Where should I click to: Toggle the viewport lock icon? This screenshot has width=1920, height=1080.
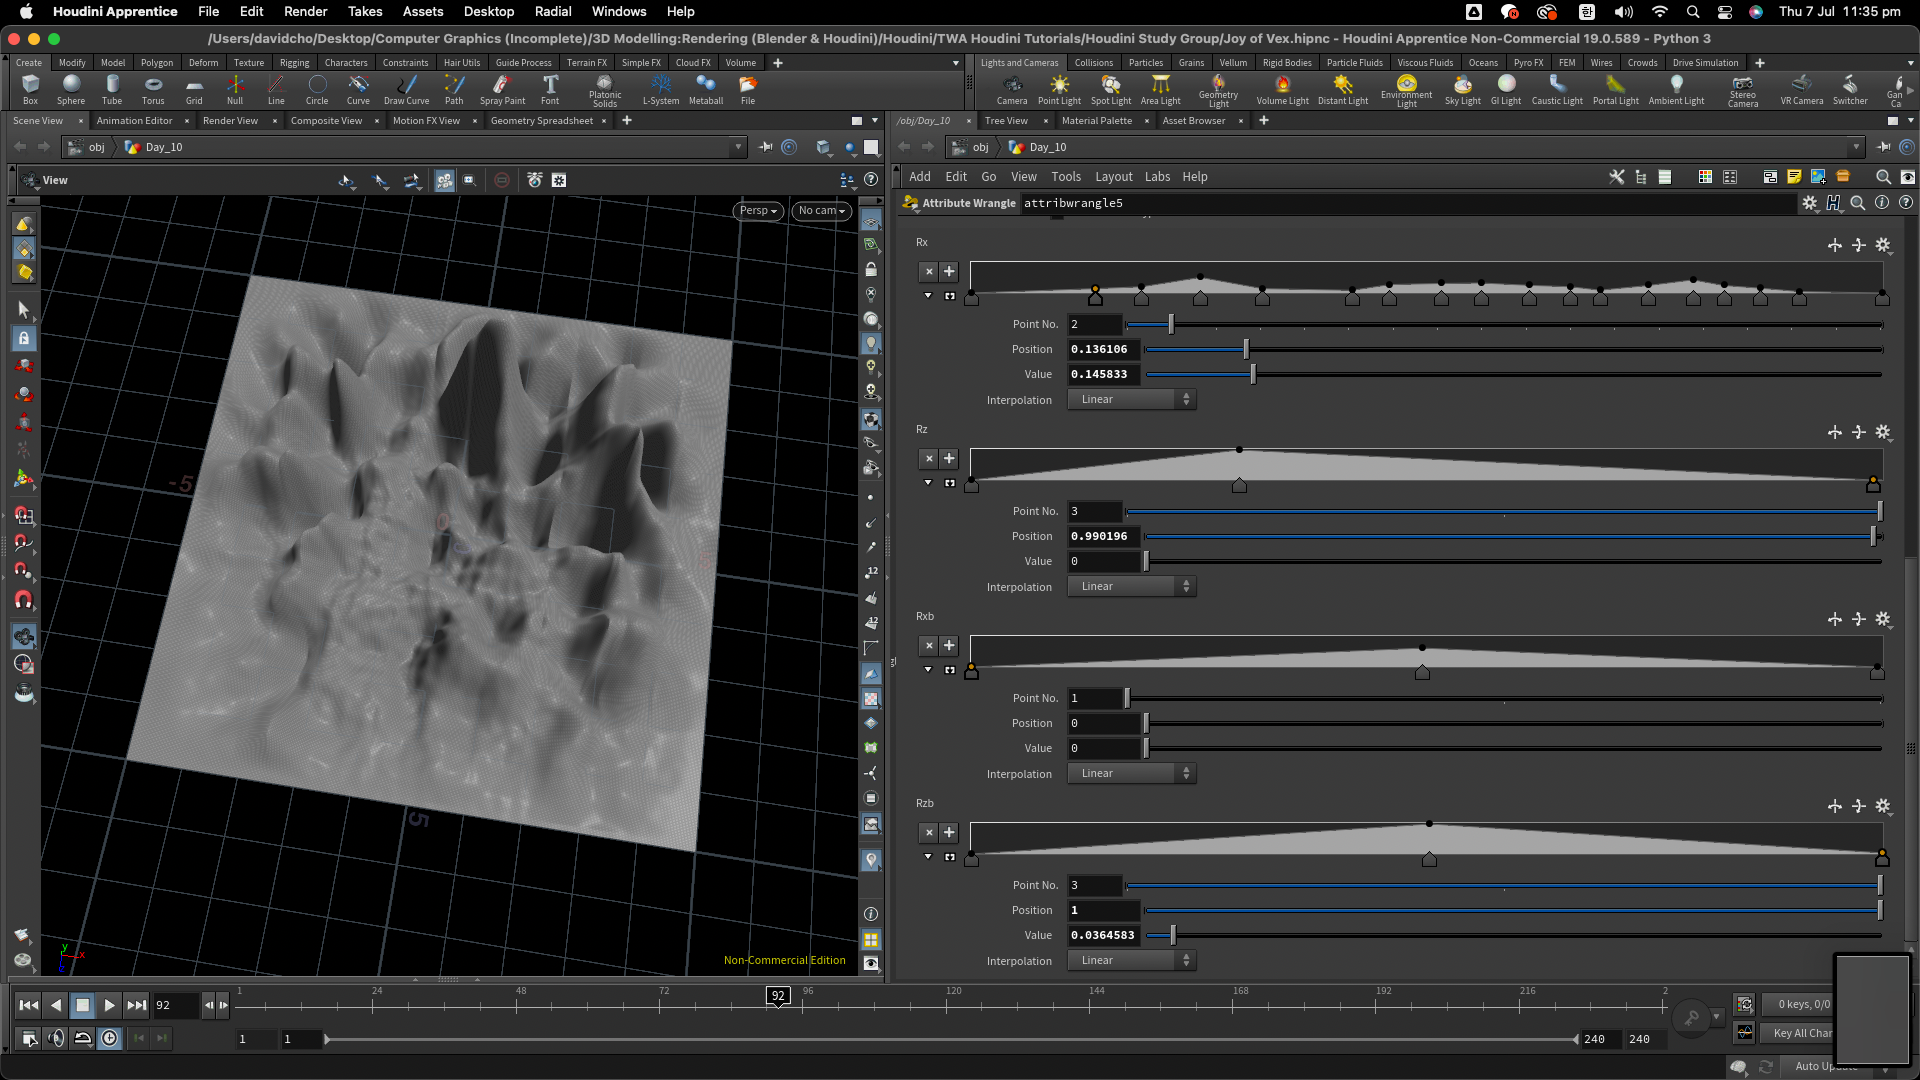point(871,270)
